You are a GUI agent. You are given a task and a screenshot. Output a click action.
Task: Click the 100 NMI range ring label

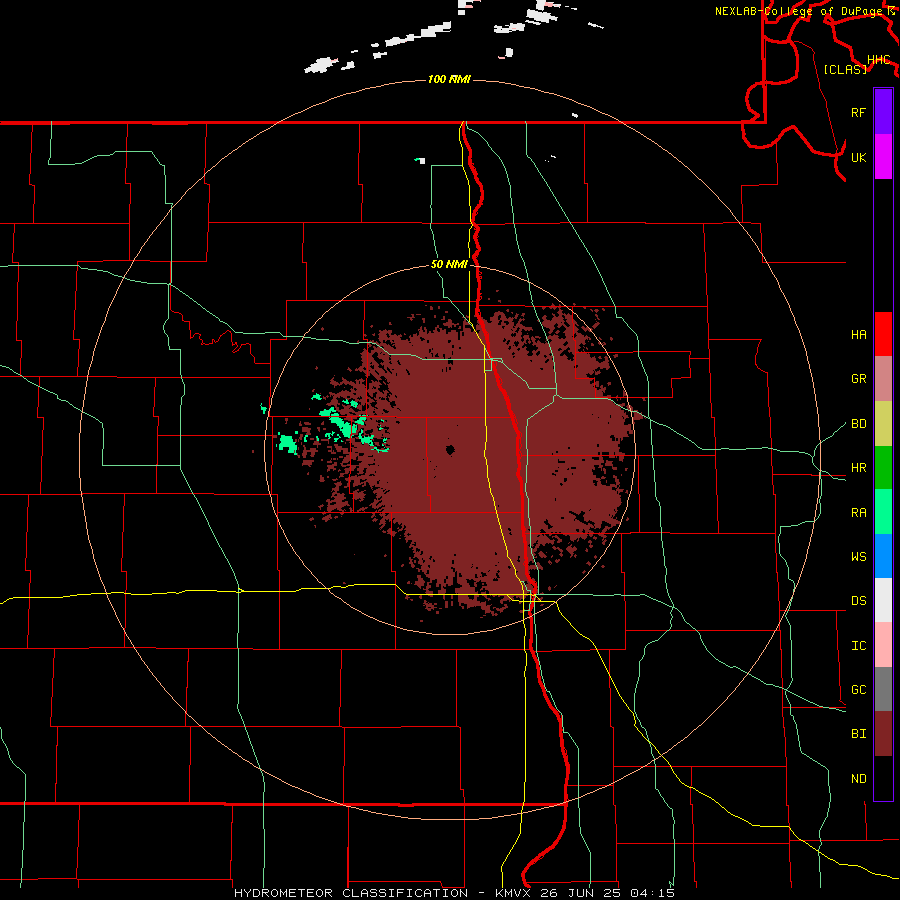coord(449,79)
